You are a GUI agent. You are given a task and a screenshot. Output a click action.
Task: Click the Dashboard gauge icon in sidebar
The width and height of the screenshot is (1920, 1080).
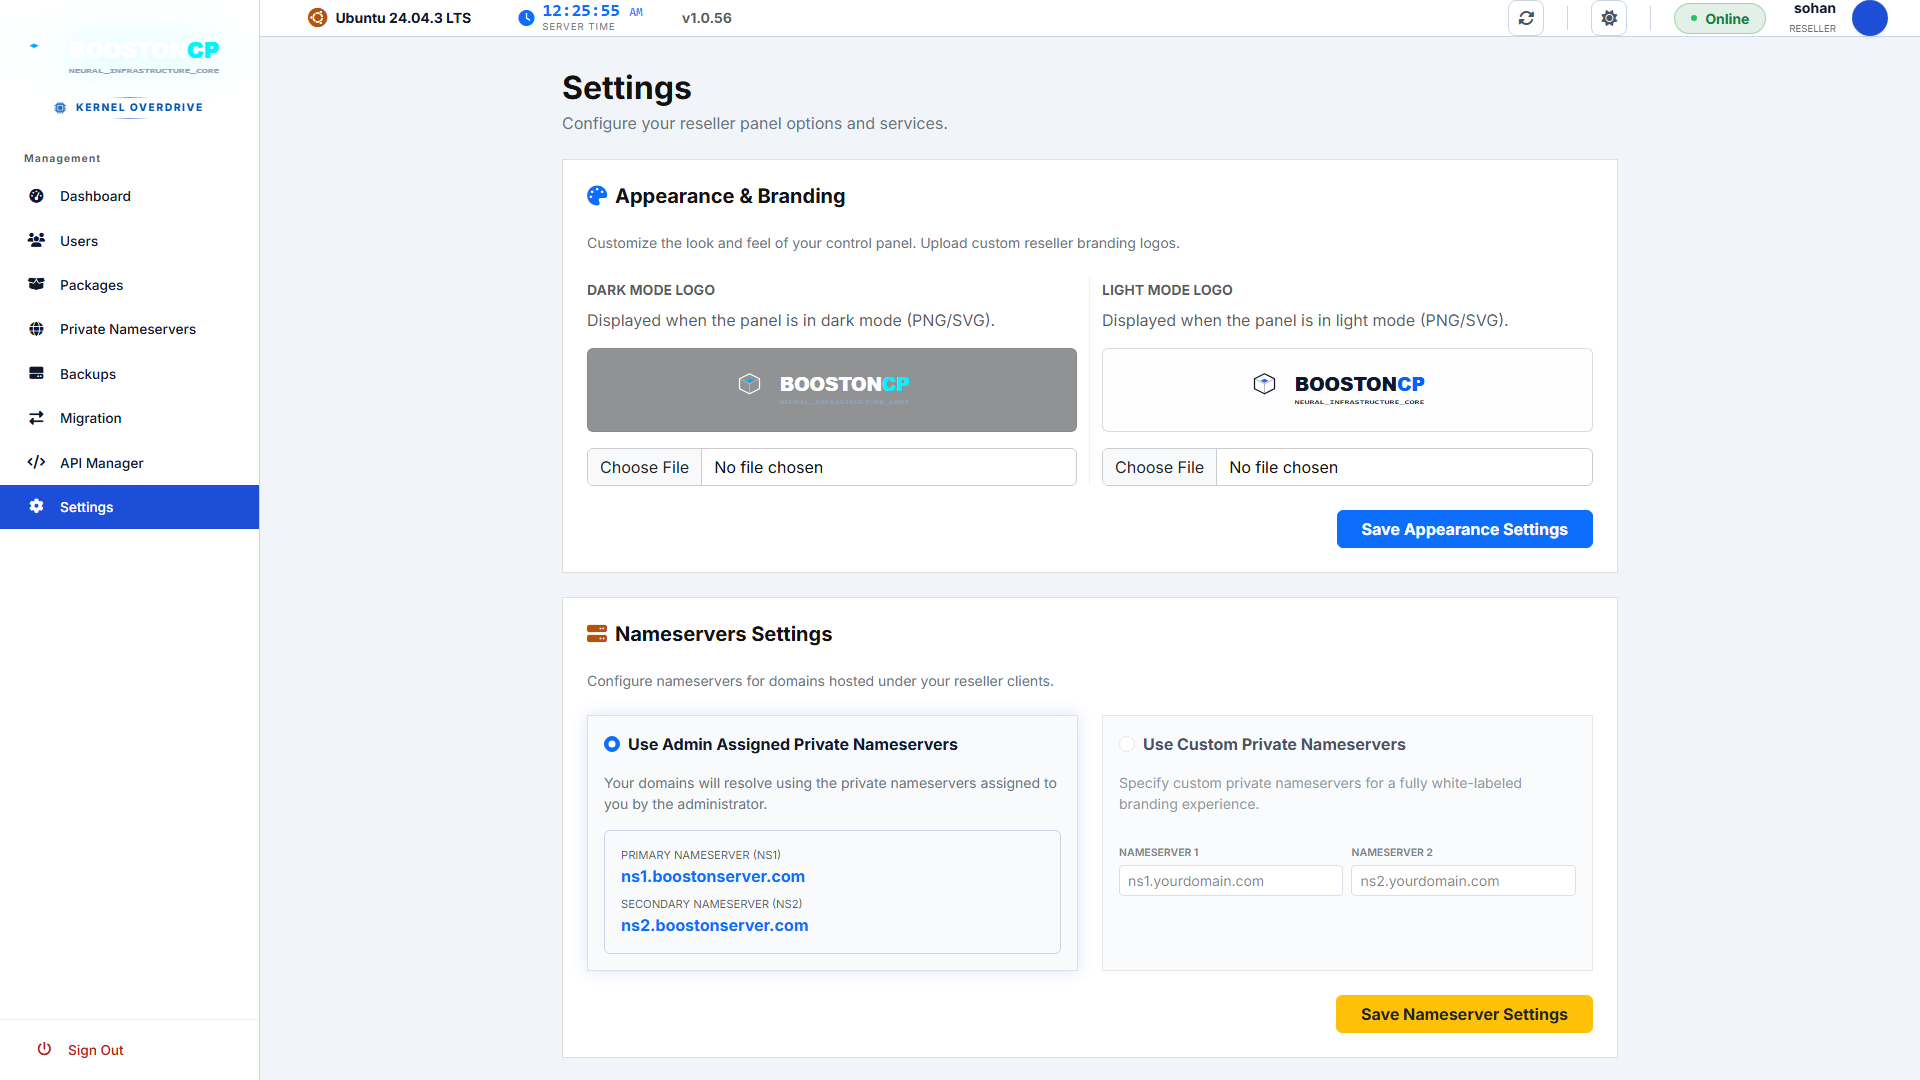click(36, 196)
